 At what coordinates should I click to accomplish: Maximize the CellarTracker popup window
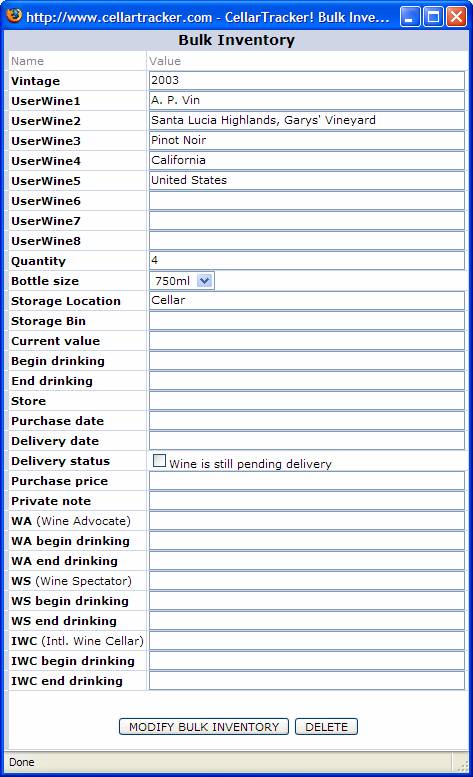point(433,17)
